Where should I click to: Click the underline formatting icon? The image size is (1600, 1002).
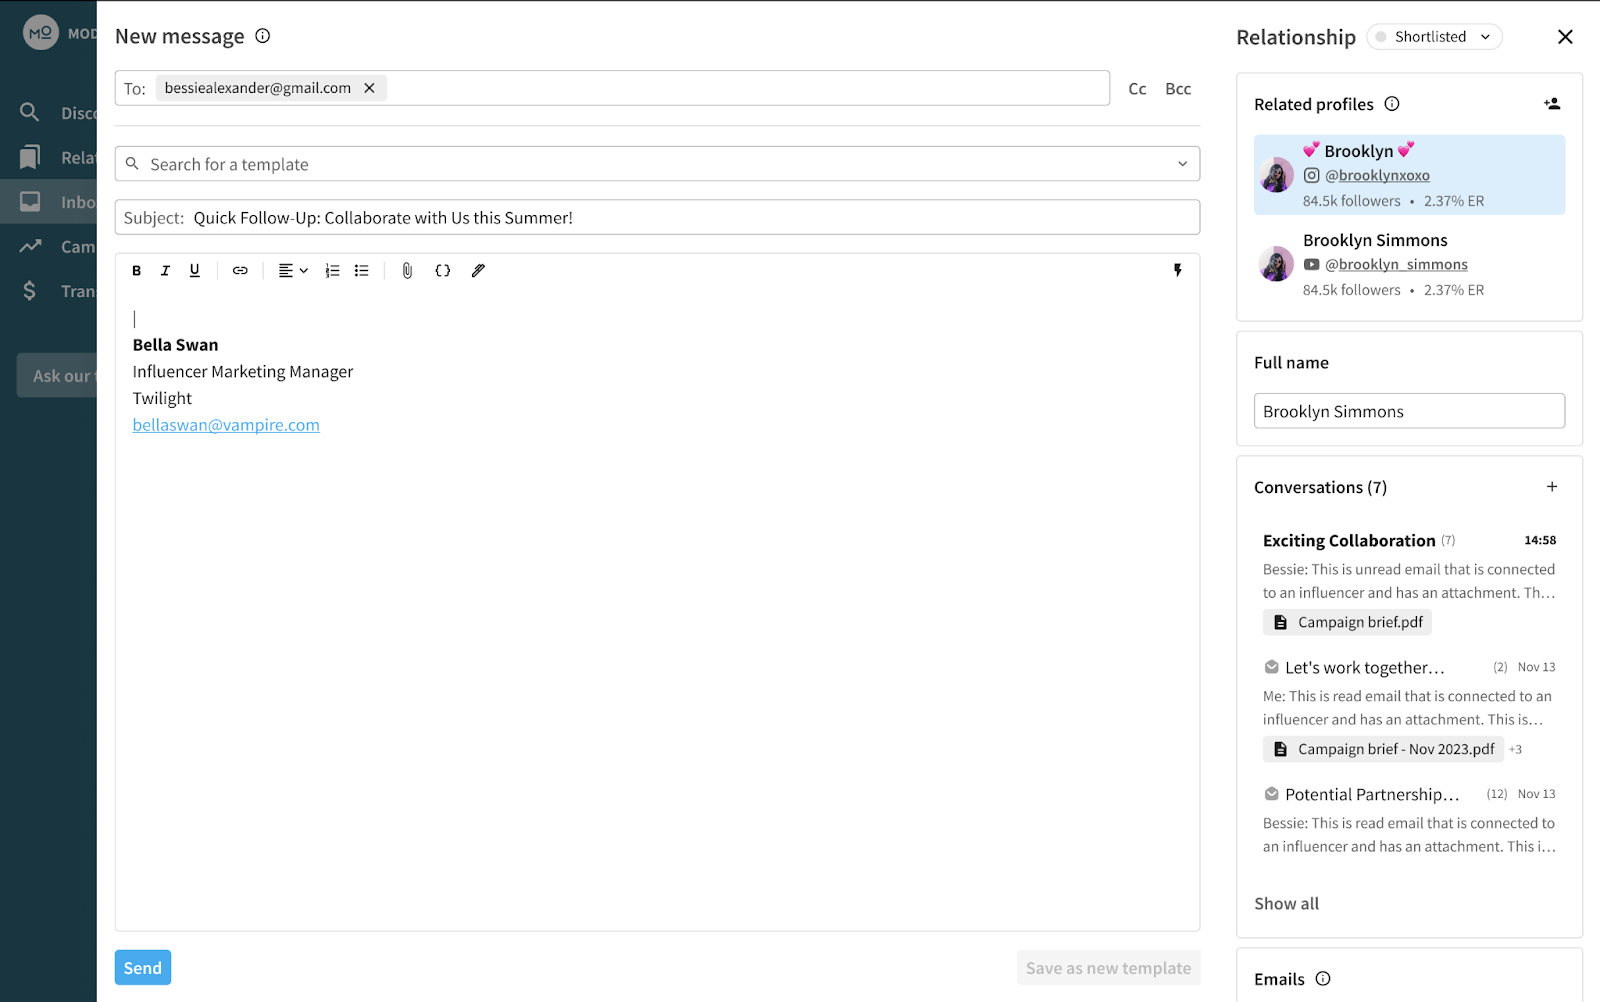click(x=195, y=271)
